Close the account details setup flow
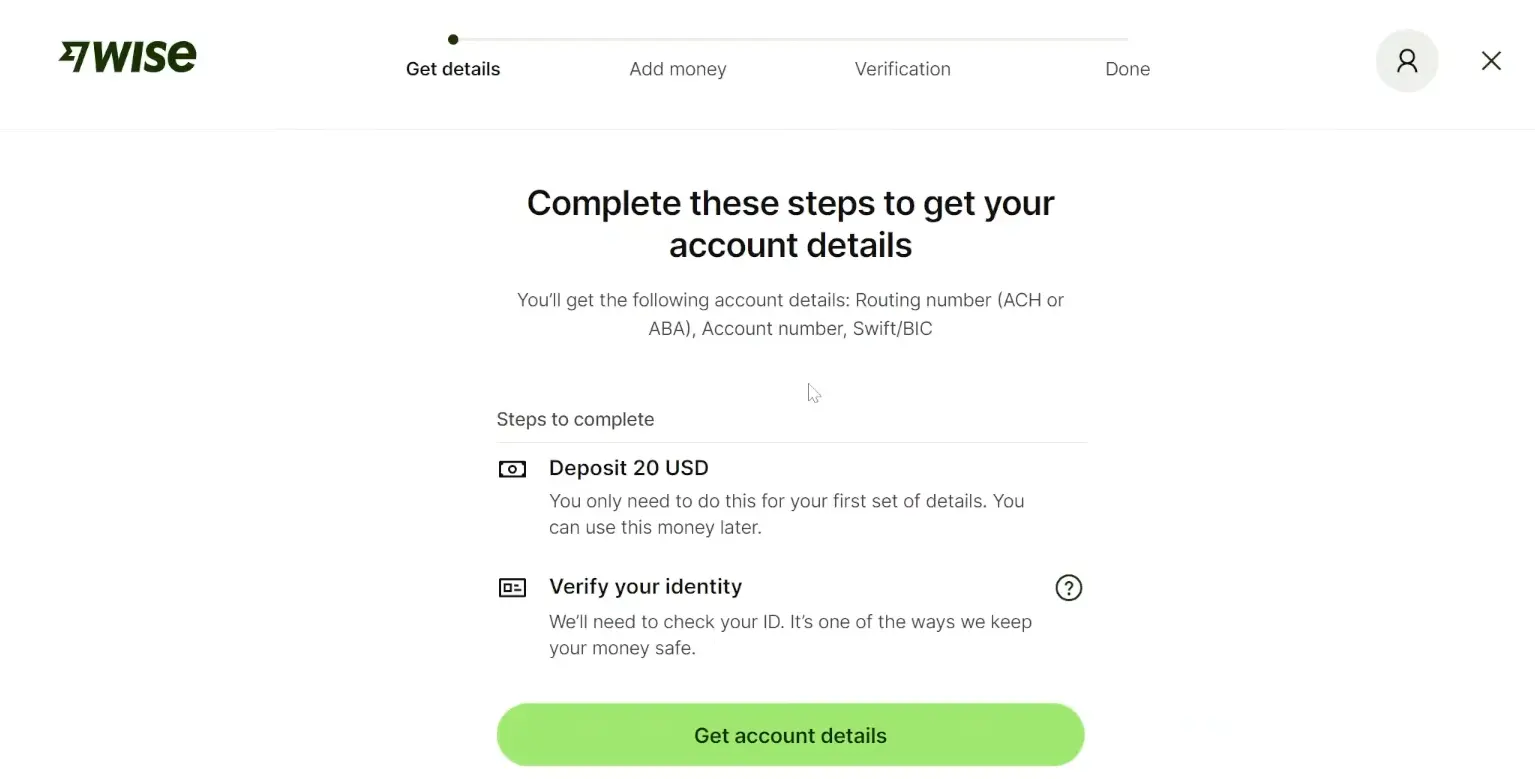1535x779 pixels. click(1490, 61)
